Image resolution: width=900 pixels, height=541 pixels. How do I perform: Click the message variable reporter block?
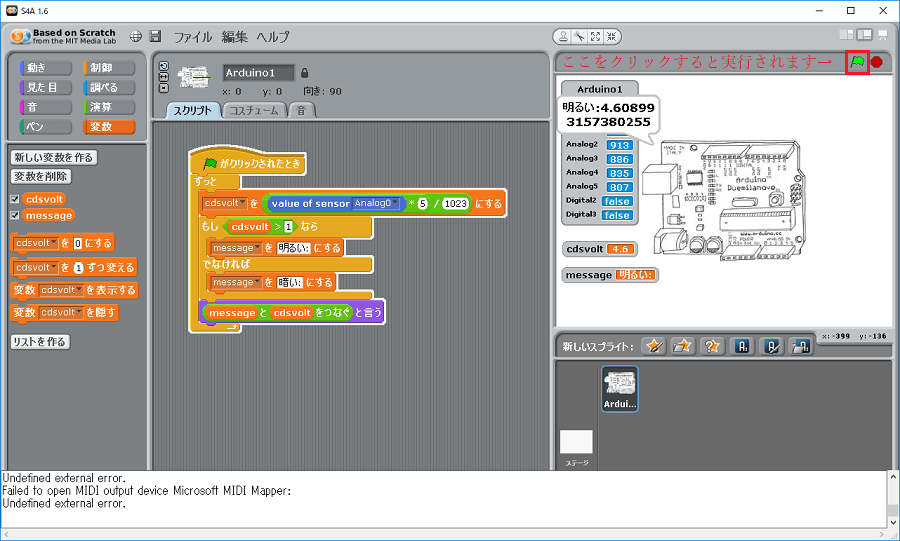click(49, 216)
